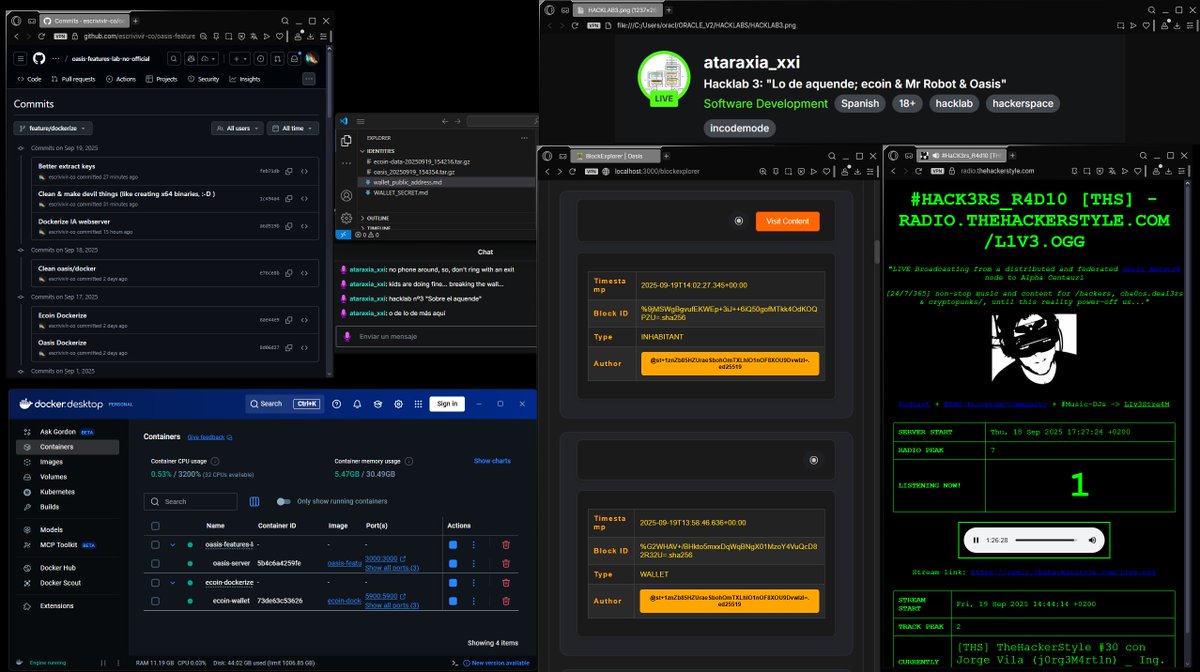This screenshot has height=672, width=1200.
Task: Select radio button beside Visit Content
Action: [739, 221]
